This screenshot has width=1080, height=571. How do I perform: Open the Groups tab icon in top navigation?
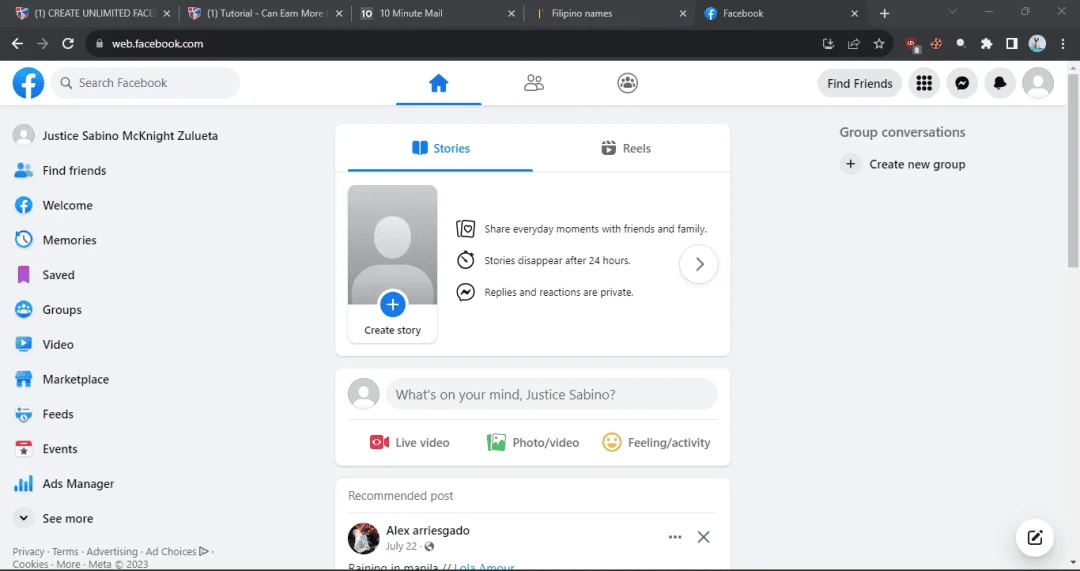627,83
